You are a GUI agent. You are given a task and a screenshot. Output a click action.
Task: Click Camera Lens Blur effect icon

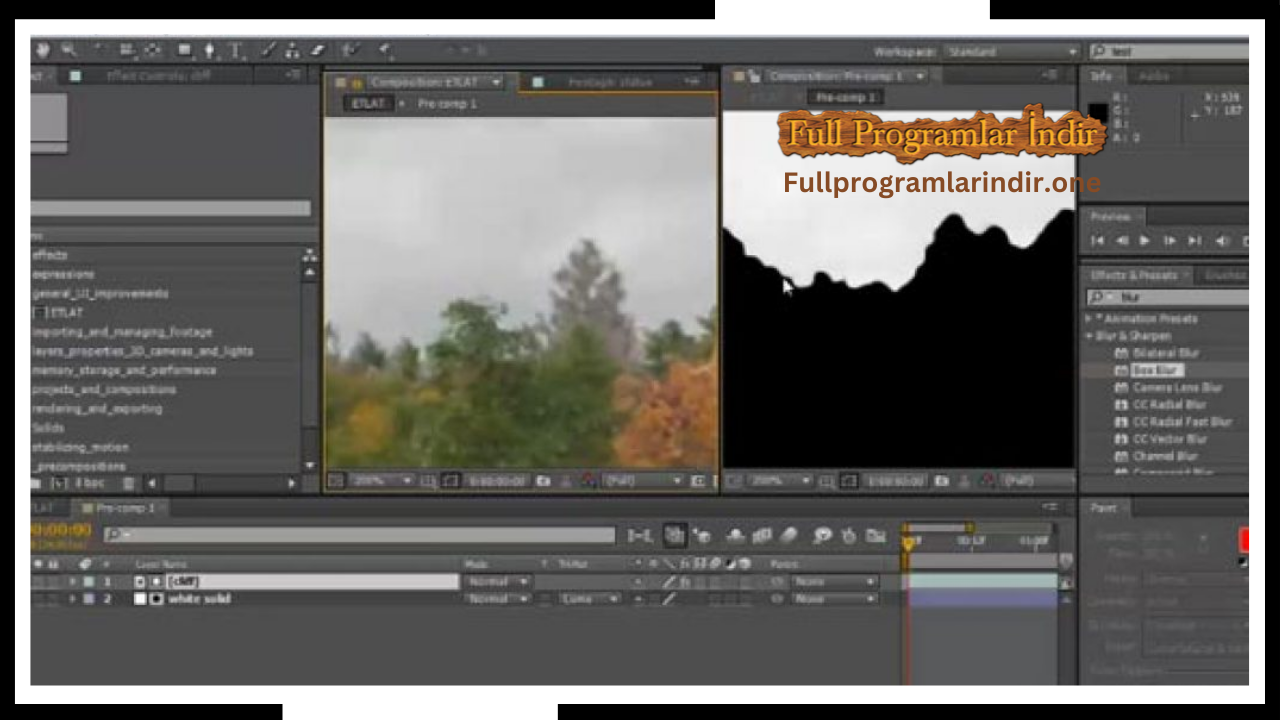1121,387
